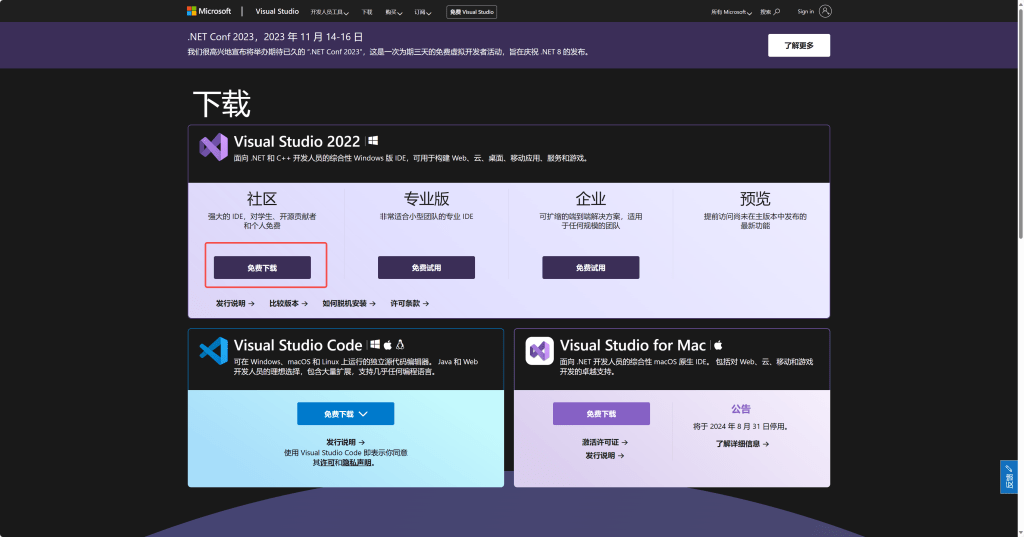The width and height of the screenshot is (1024, 537).
Task: Click Linux penguin icon beside Visual Studio Code
Action: point(400,345)
